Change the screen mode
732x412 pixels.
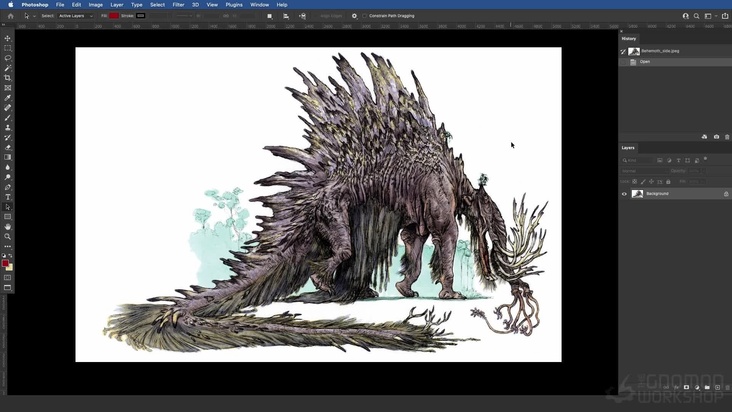pos(7,287)
